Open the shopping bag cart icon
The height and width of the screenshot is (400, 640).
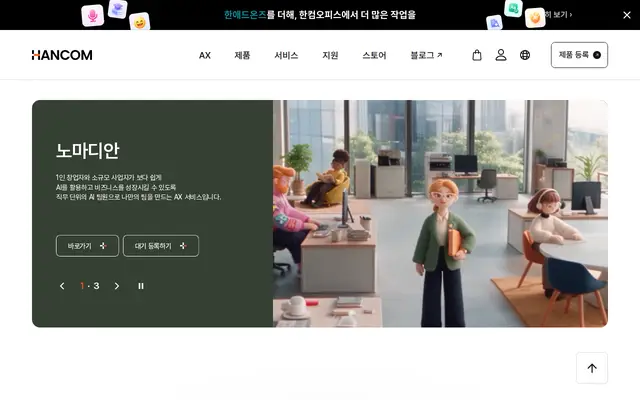(x=477, y=55)
